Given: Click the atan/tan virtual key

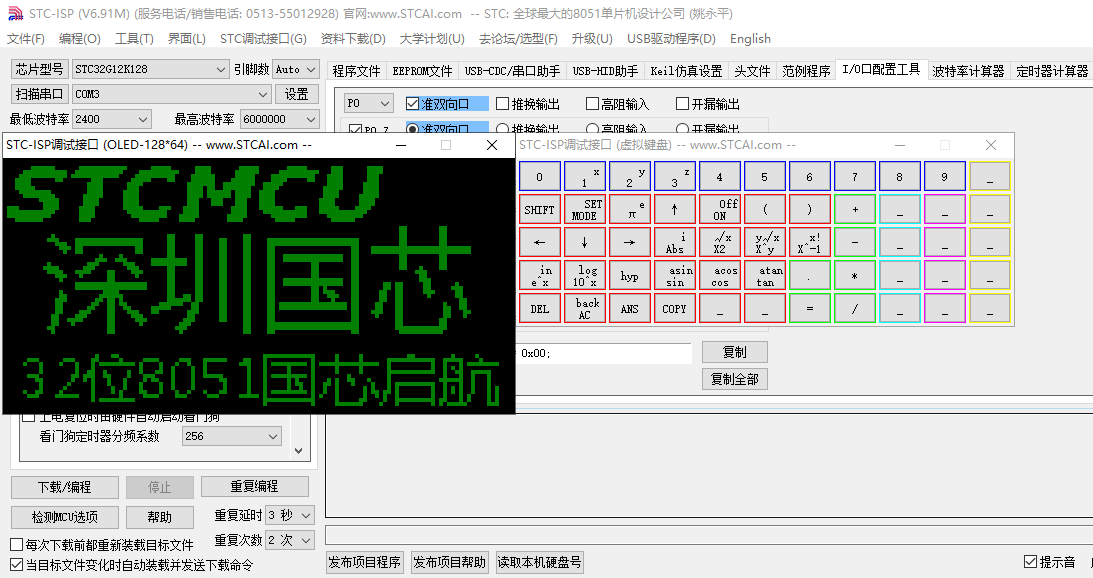Looking at the screenshot, I should 765,275.
